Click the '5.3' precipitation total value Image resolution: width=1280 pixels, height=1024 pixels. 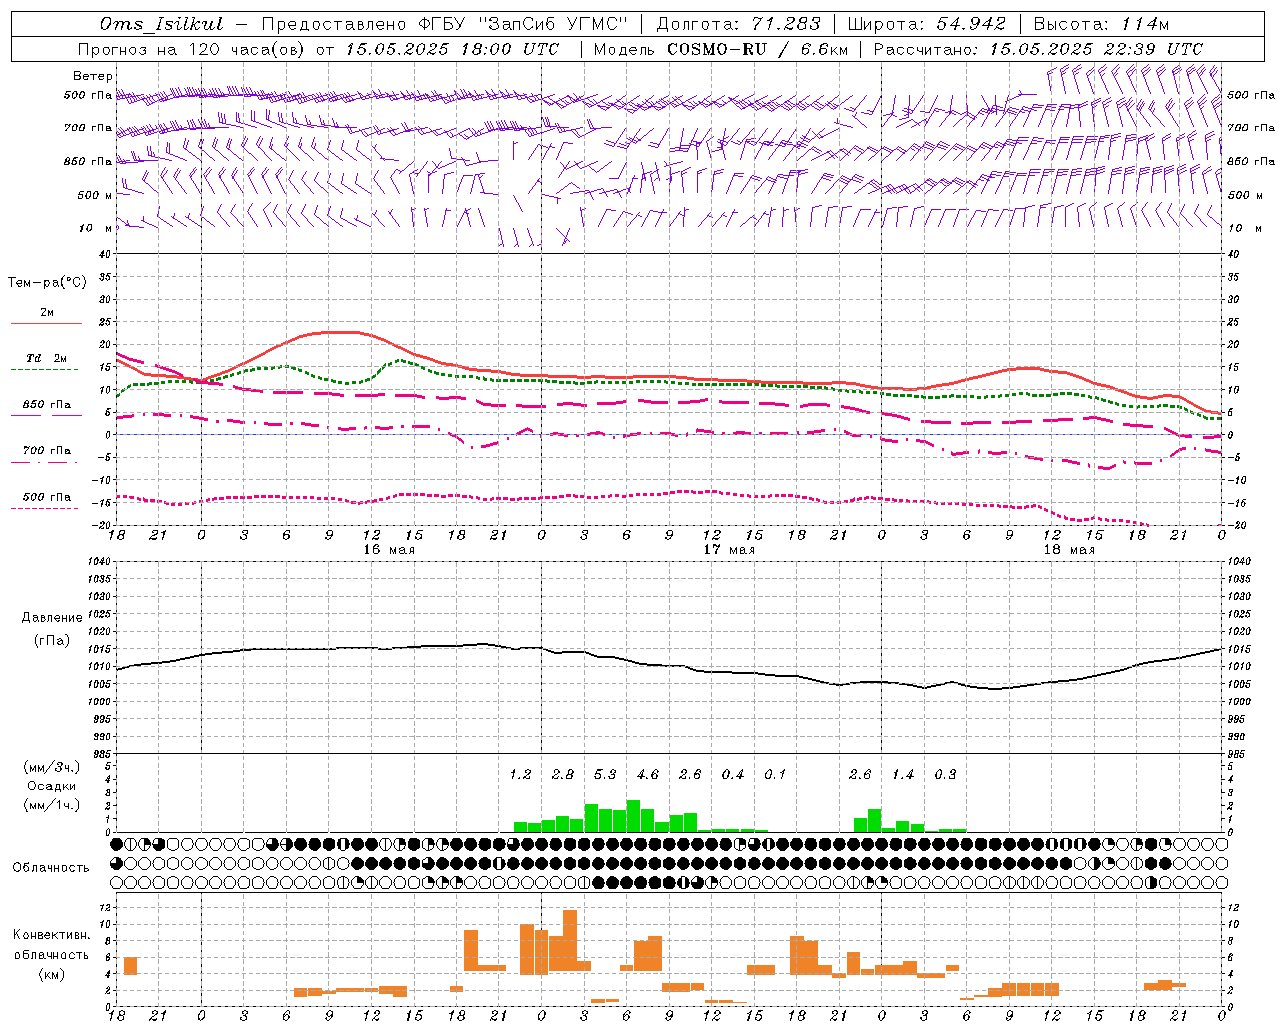[605, 775]
